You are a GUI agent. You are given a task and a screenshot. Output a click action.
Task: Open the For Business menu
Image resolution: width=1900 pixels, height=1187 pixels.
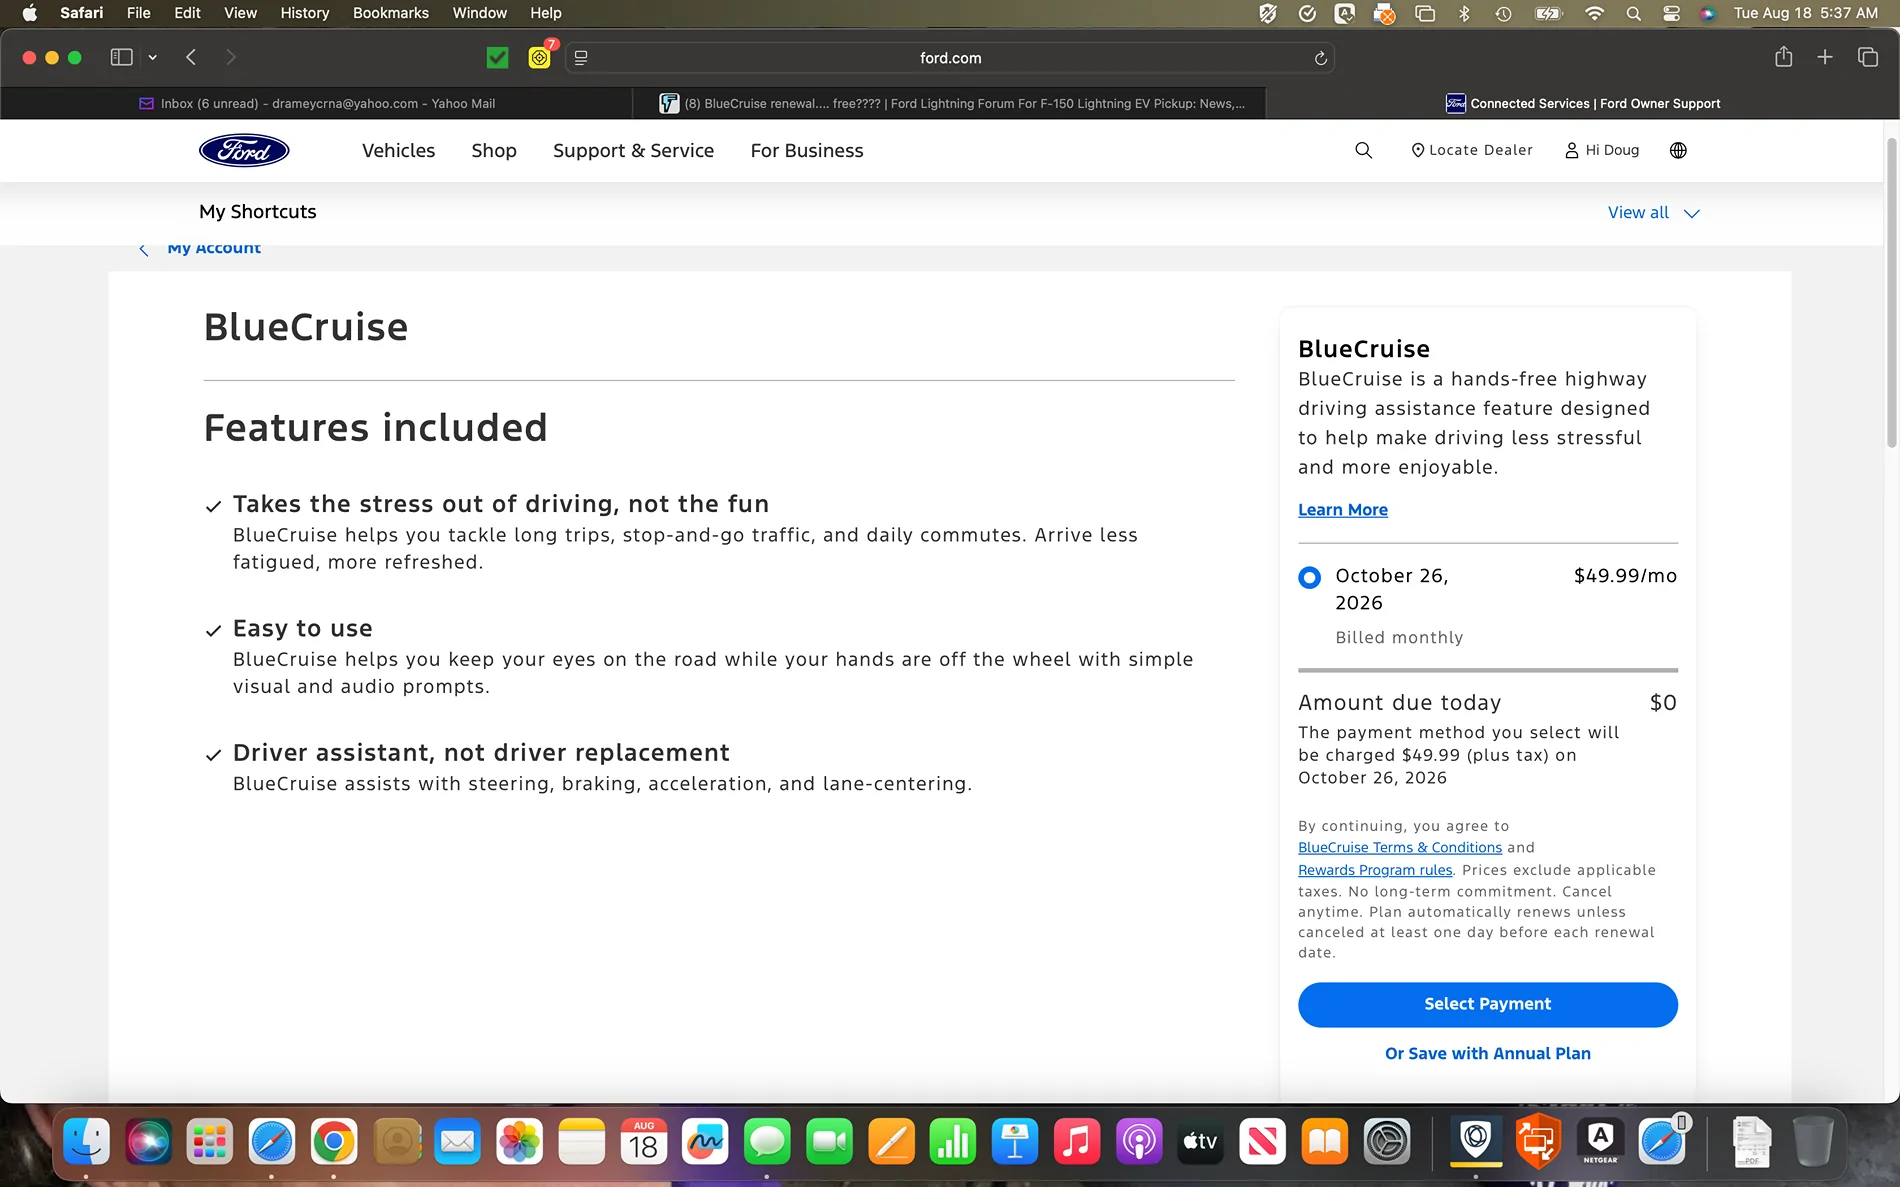[807, 150]
